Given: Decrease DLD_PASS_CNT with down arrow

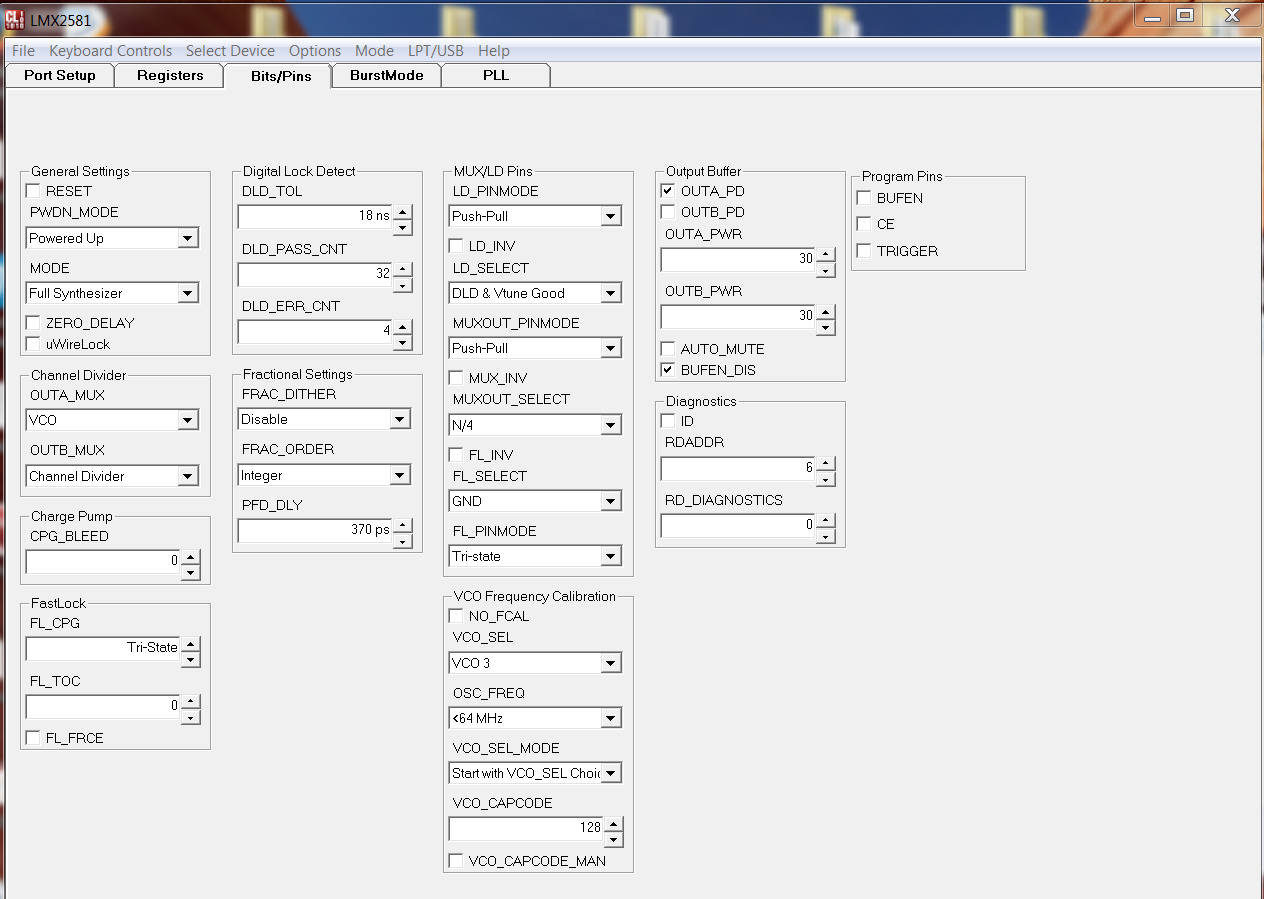Looking at the screenshot, I should coord(402,285).
